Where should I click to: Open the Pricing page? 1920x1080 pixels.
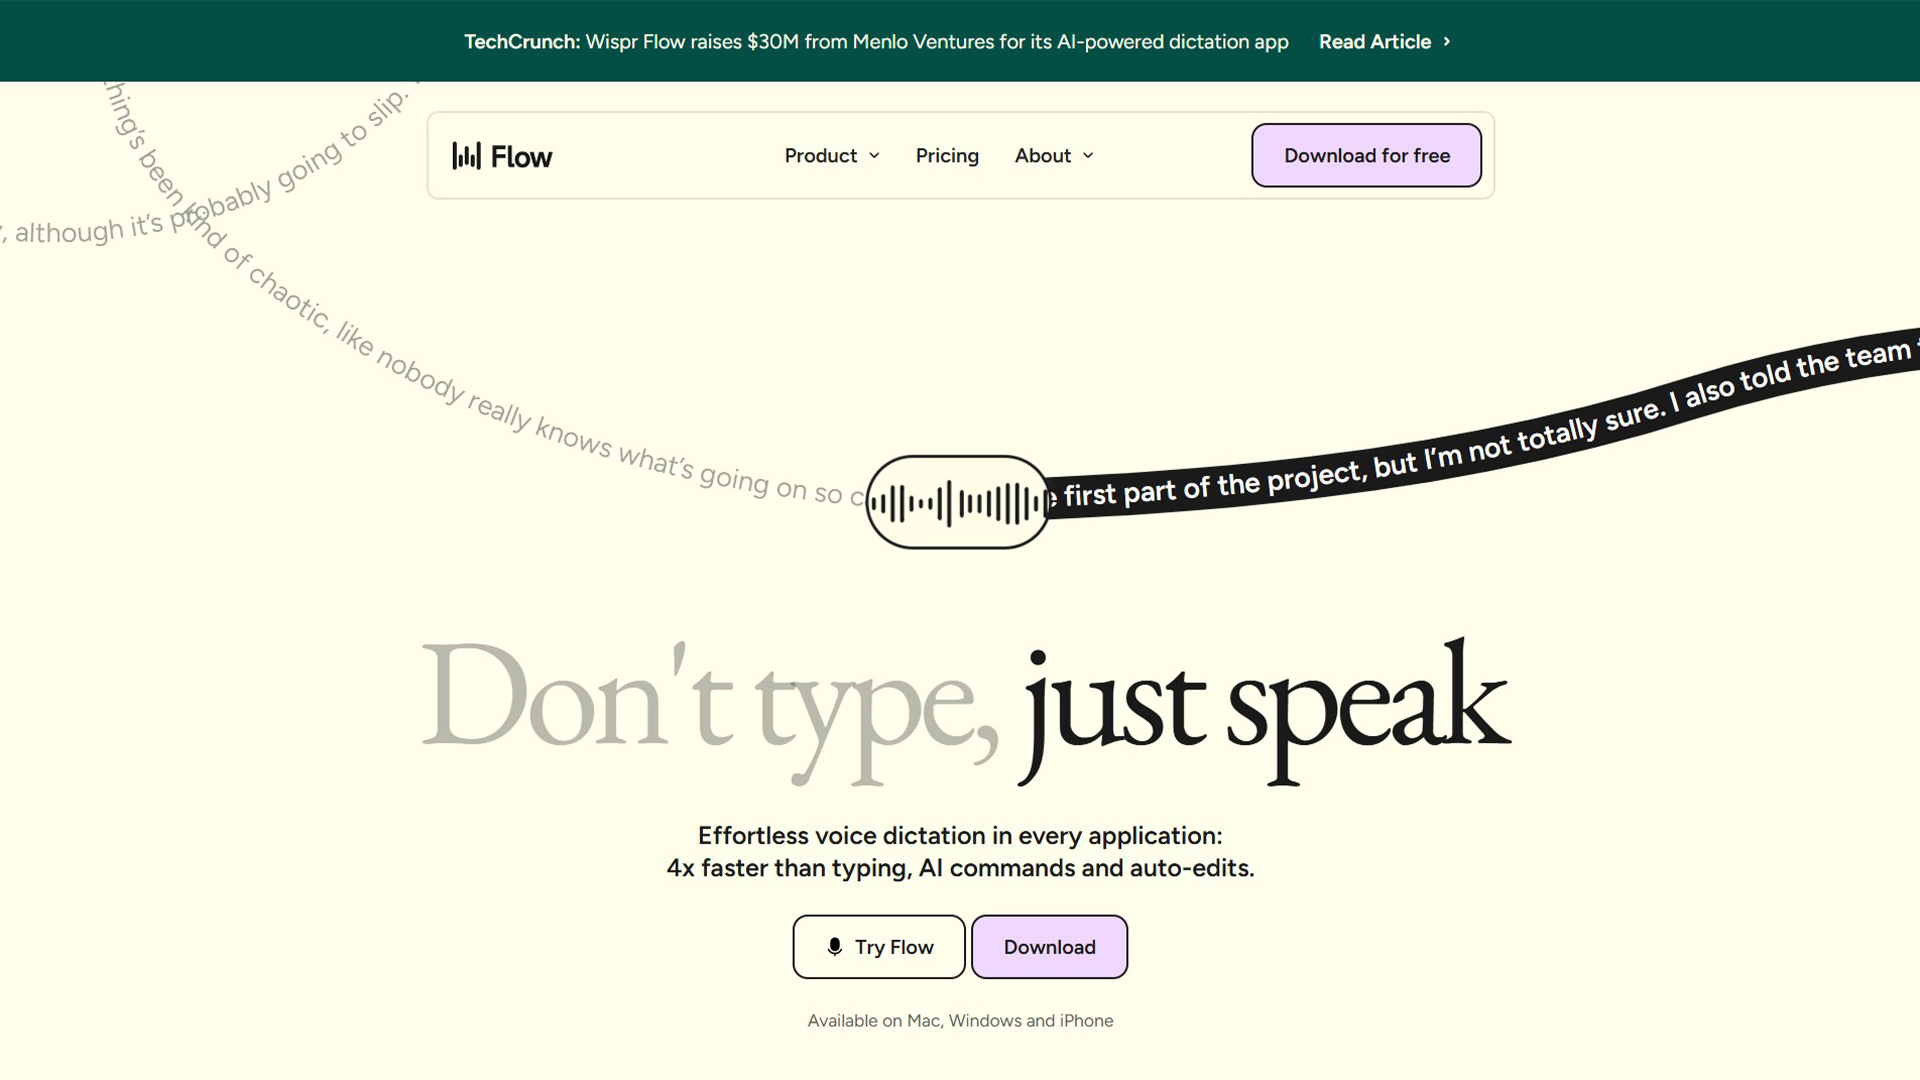point(947,156)
